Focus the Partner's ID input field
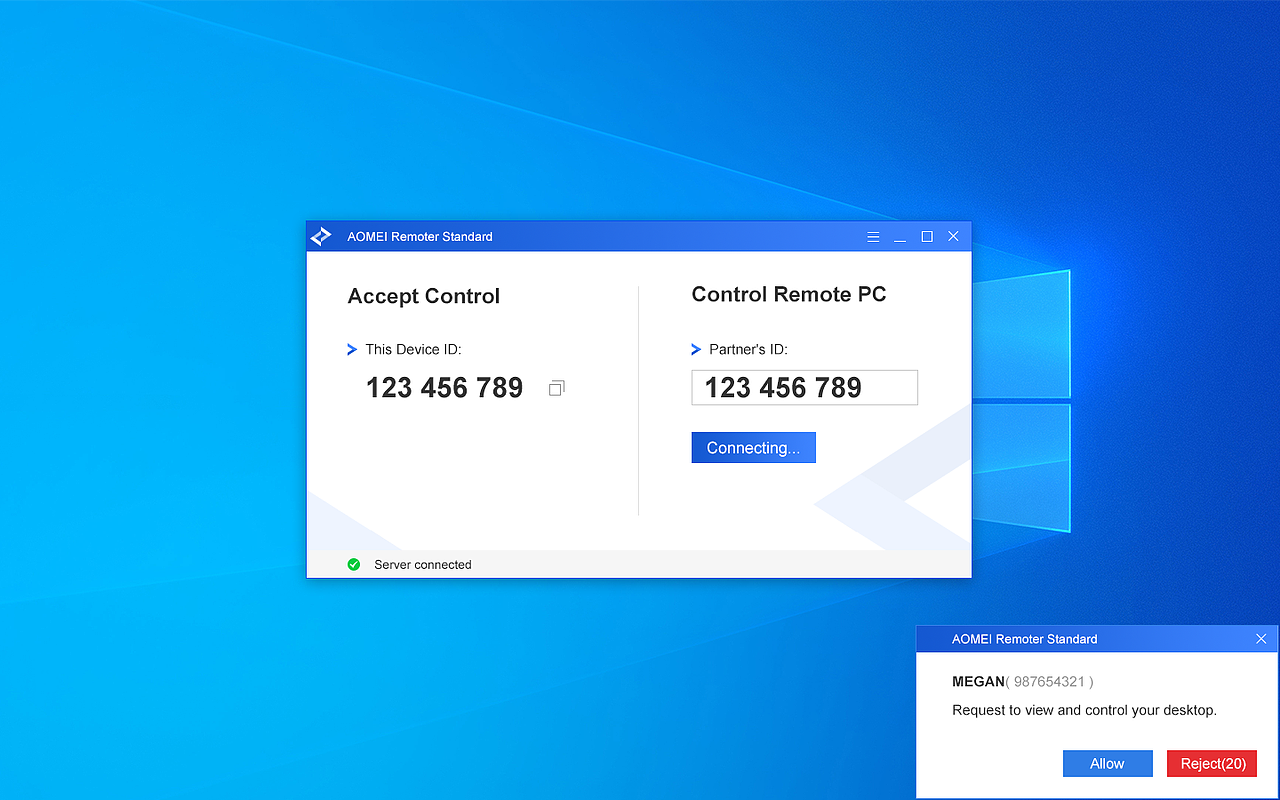The image size is (1280, 800). 804,388
